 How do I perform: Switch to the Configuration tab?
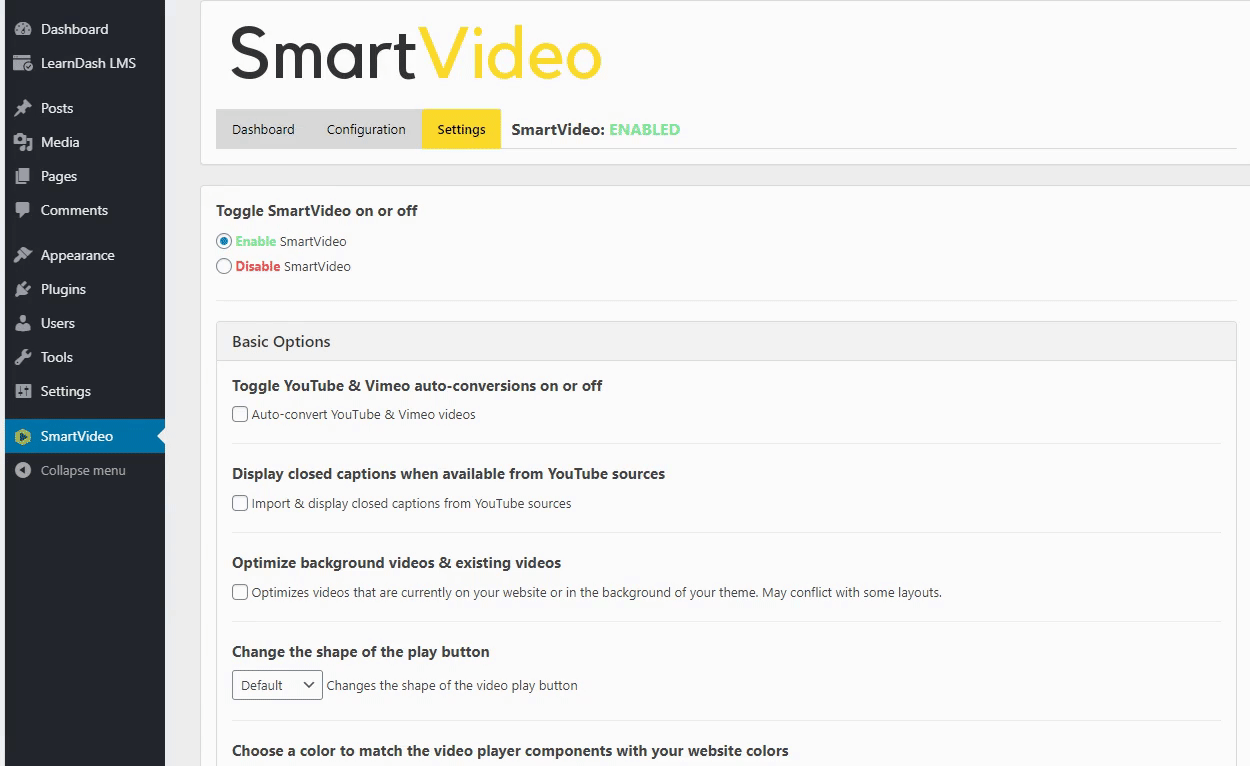[366, 129]
